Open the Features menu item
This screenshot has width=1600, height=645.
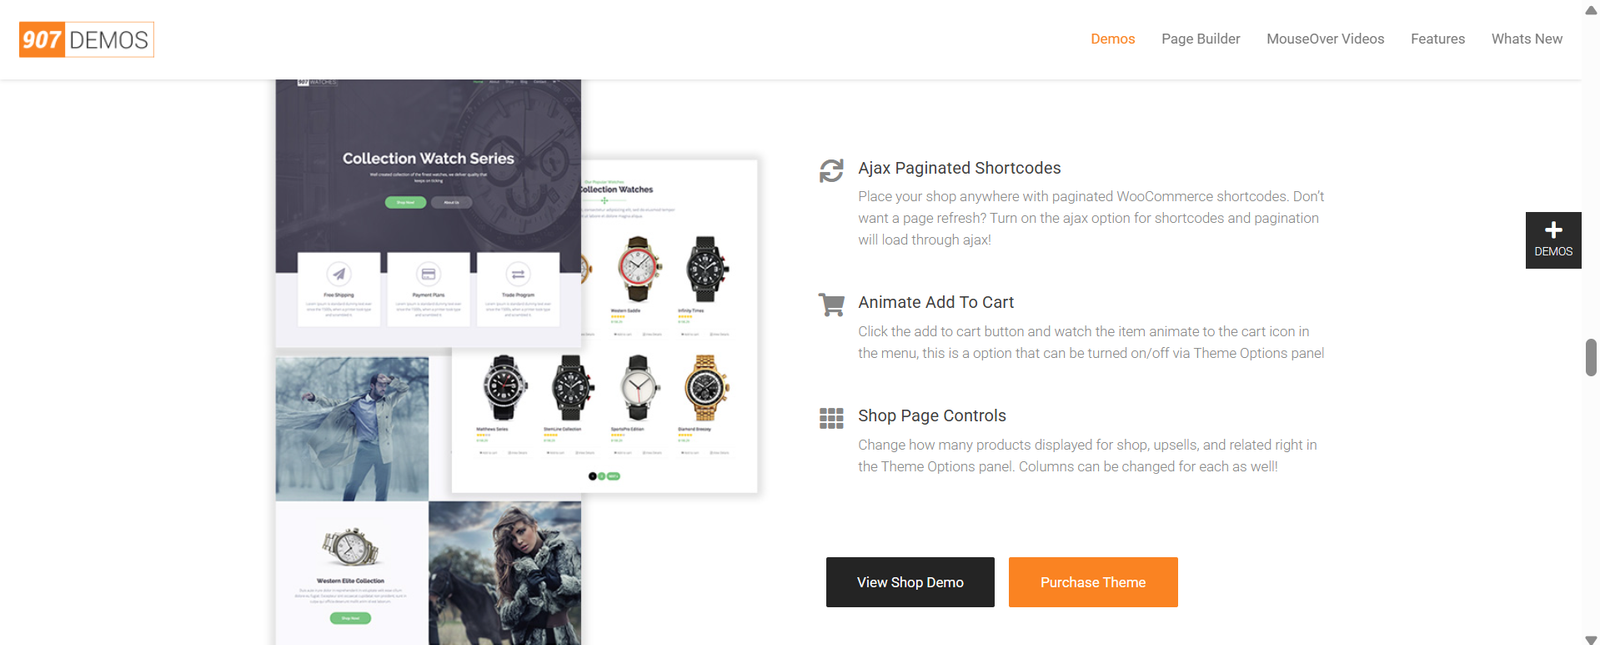click(x=1437, y=39)
